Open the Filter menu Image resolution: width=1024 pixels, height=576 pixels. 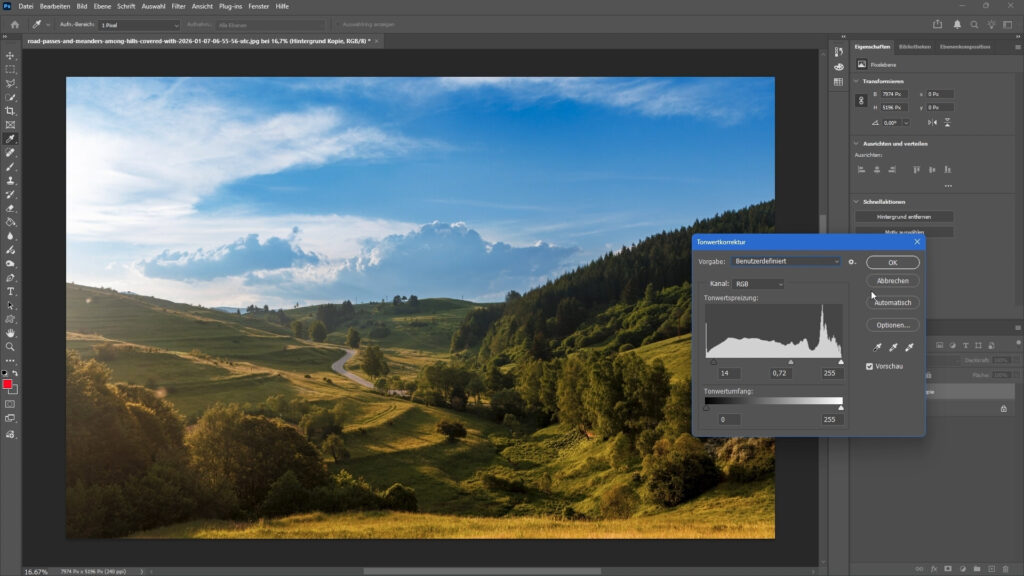(178, 6)
